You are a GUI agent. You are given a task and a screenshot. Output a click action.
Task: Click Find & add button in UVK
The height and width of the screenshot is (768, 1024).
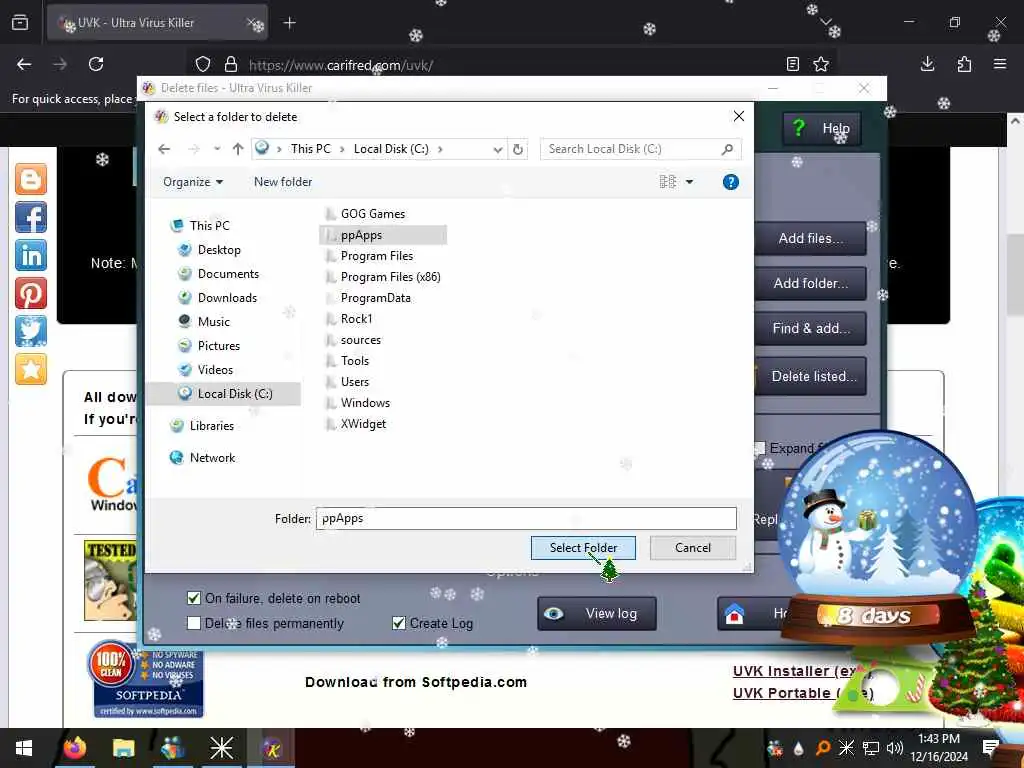[810, 328]
